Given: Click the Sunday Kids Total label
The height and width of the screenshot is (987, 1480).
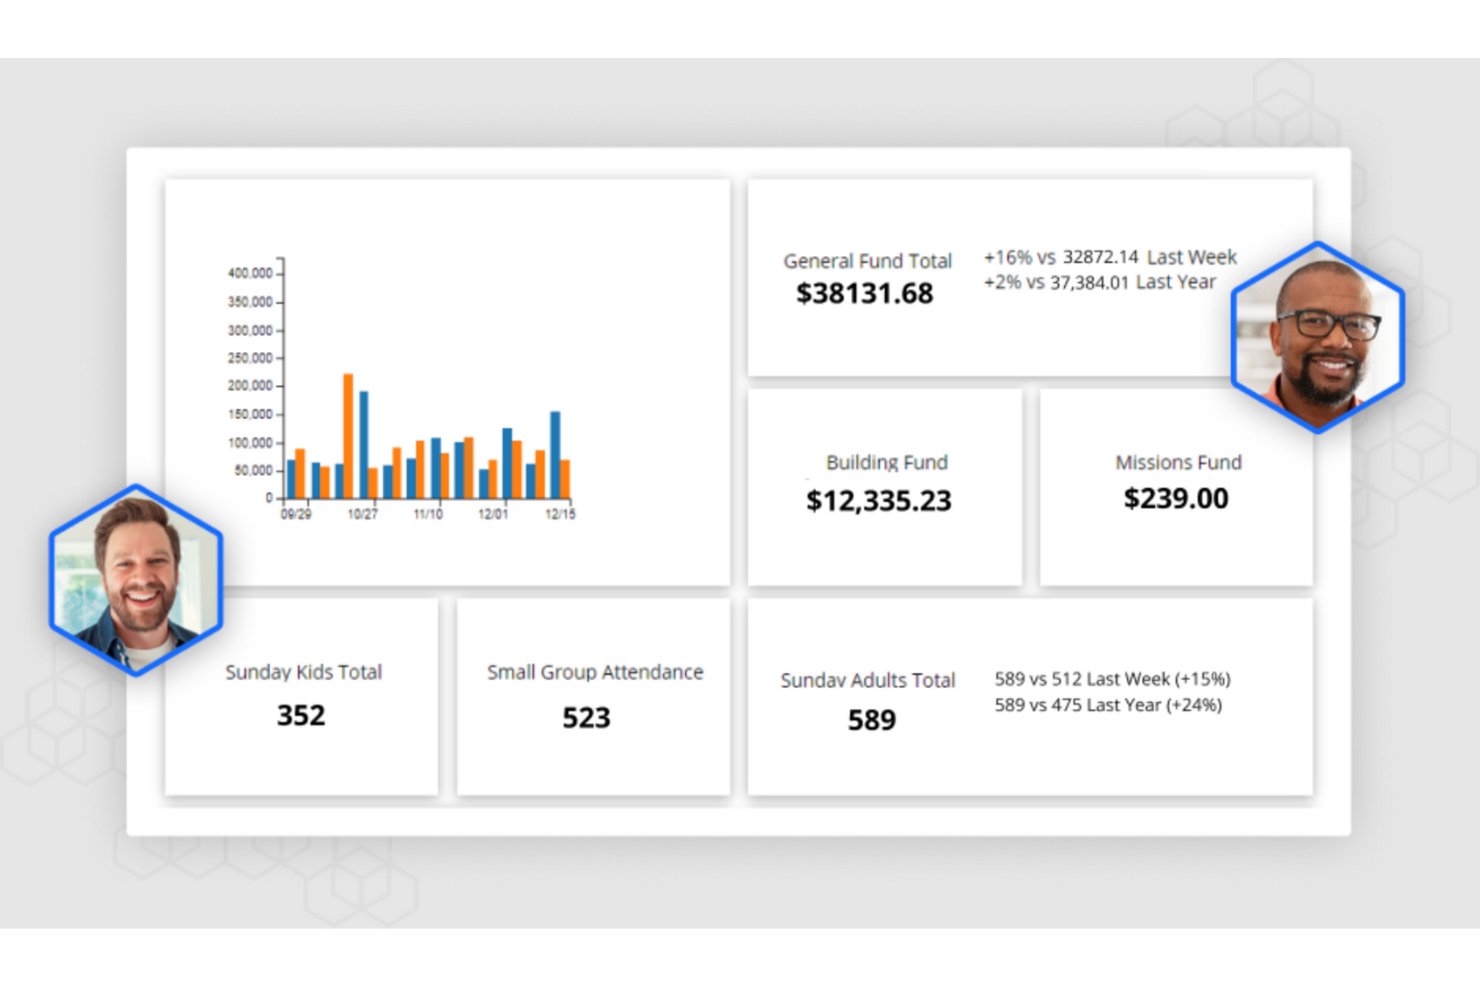Looking at the screenshot, I should pos(303,672).
